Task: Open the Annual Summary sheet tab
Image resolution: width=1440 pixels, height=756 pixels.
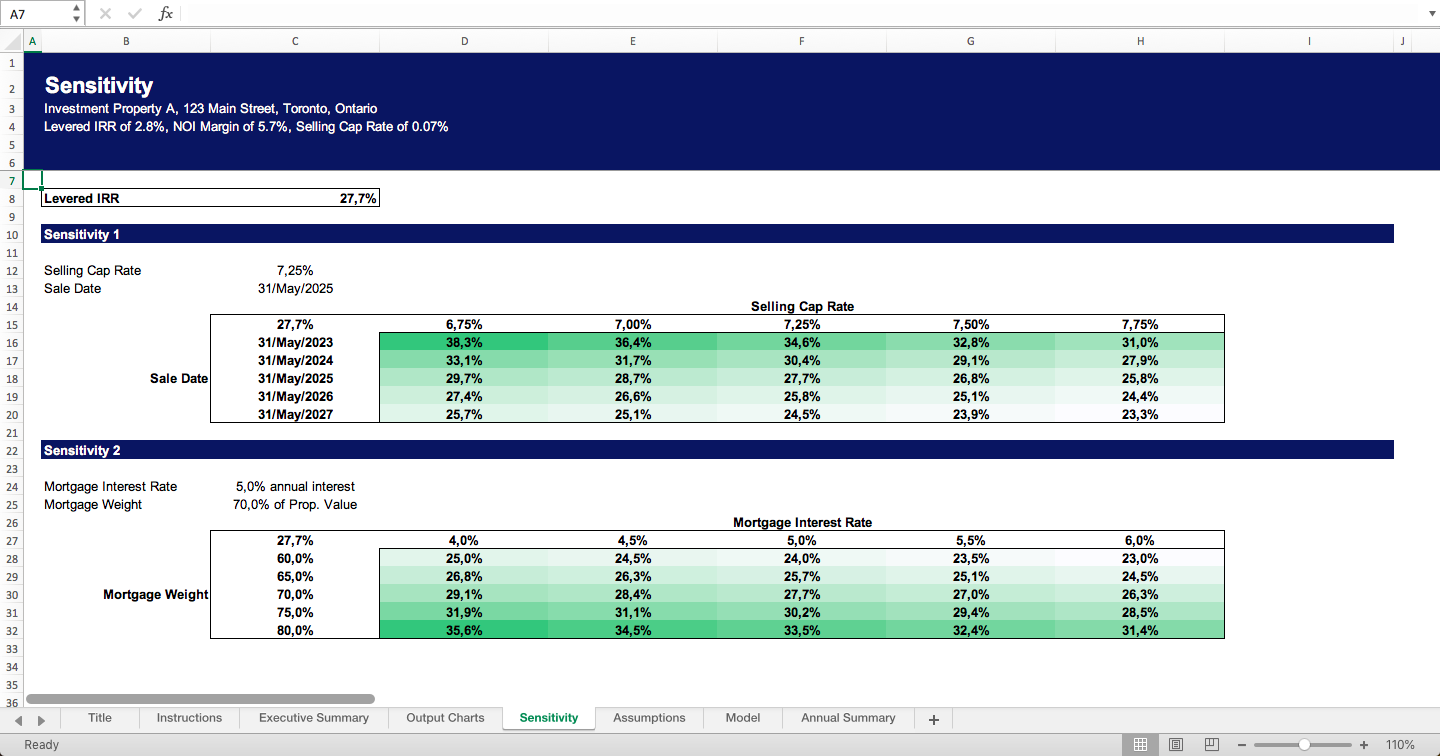Action: pyautogui.click(x=847, y=718)
